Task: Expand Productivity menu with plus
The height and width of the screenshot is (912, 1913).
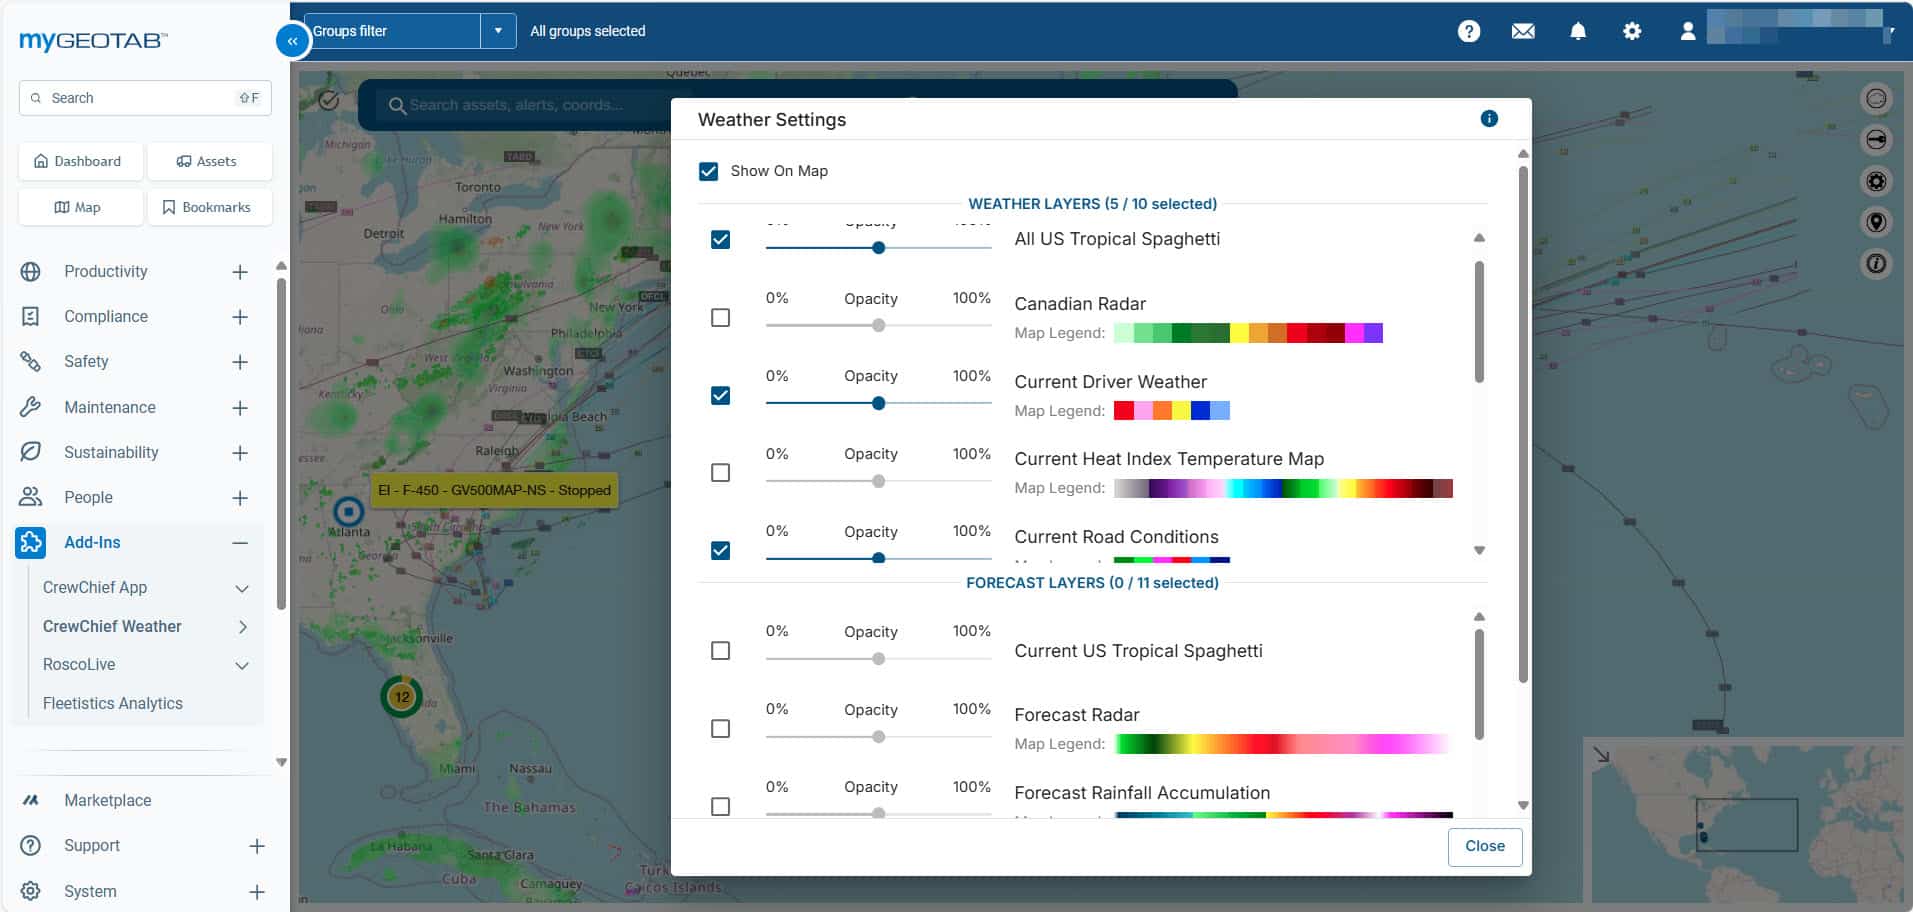Action: pos(240,272)
